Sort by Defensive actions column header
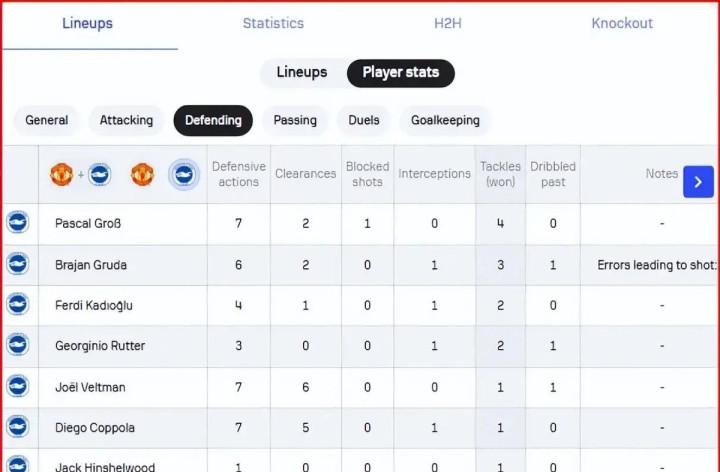720x472 pixels. (x=239, y=174)
